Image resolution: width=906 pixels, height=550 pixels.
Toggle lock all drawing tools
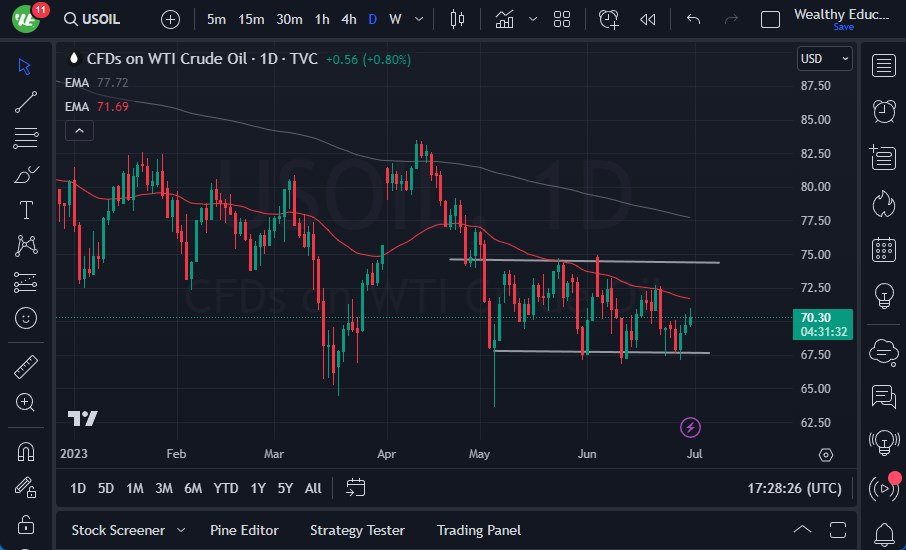pos(26,523)
